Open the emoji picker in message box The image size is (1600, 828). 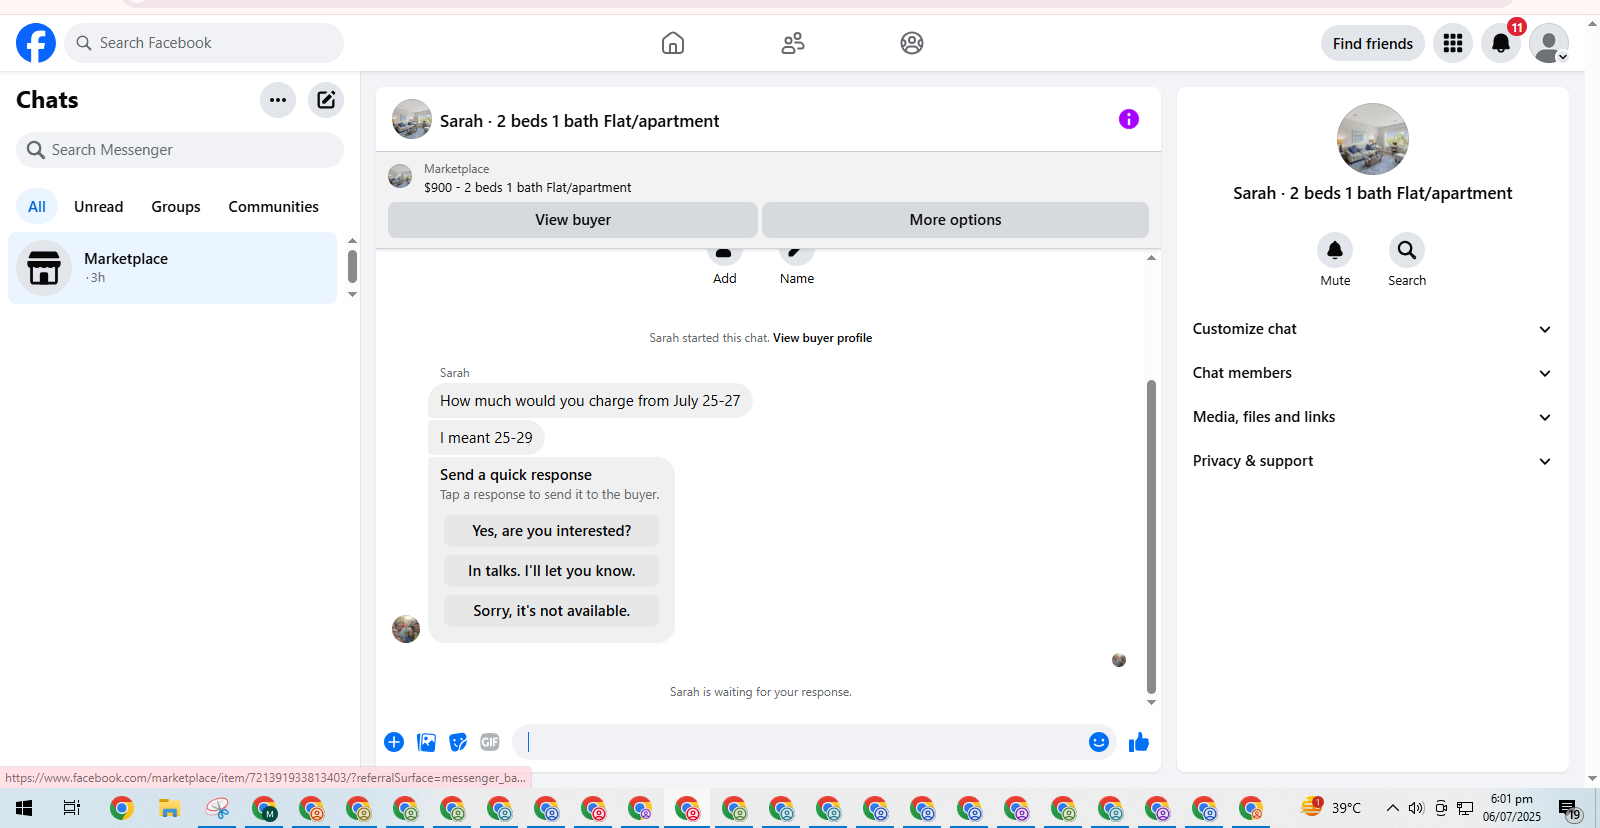click(1099, 742)
